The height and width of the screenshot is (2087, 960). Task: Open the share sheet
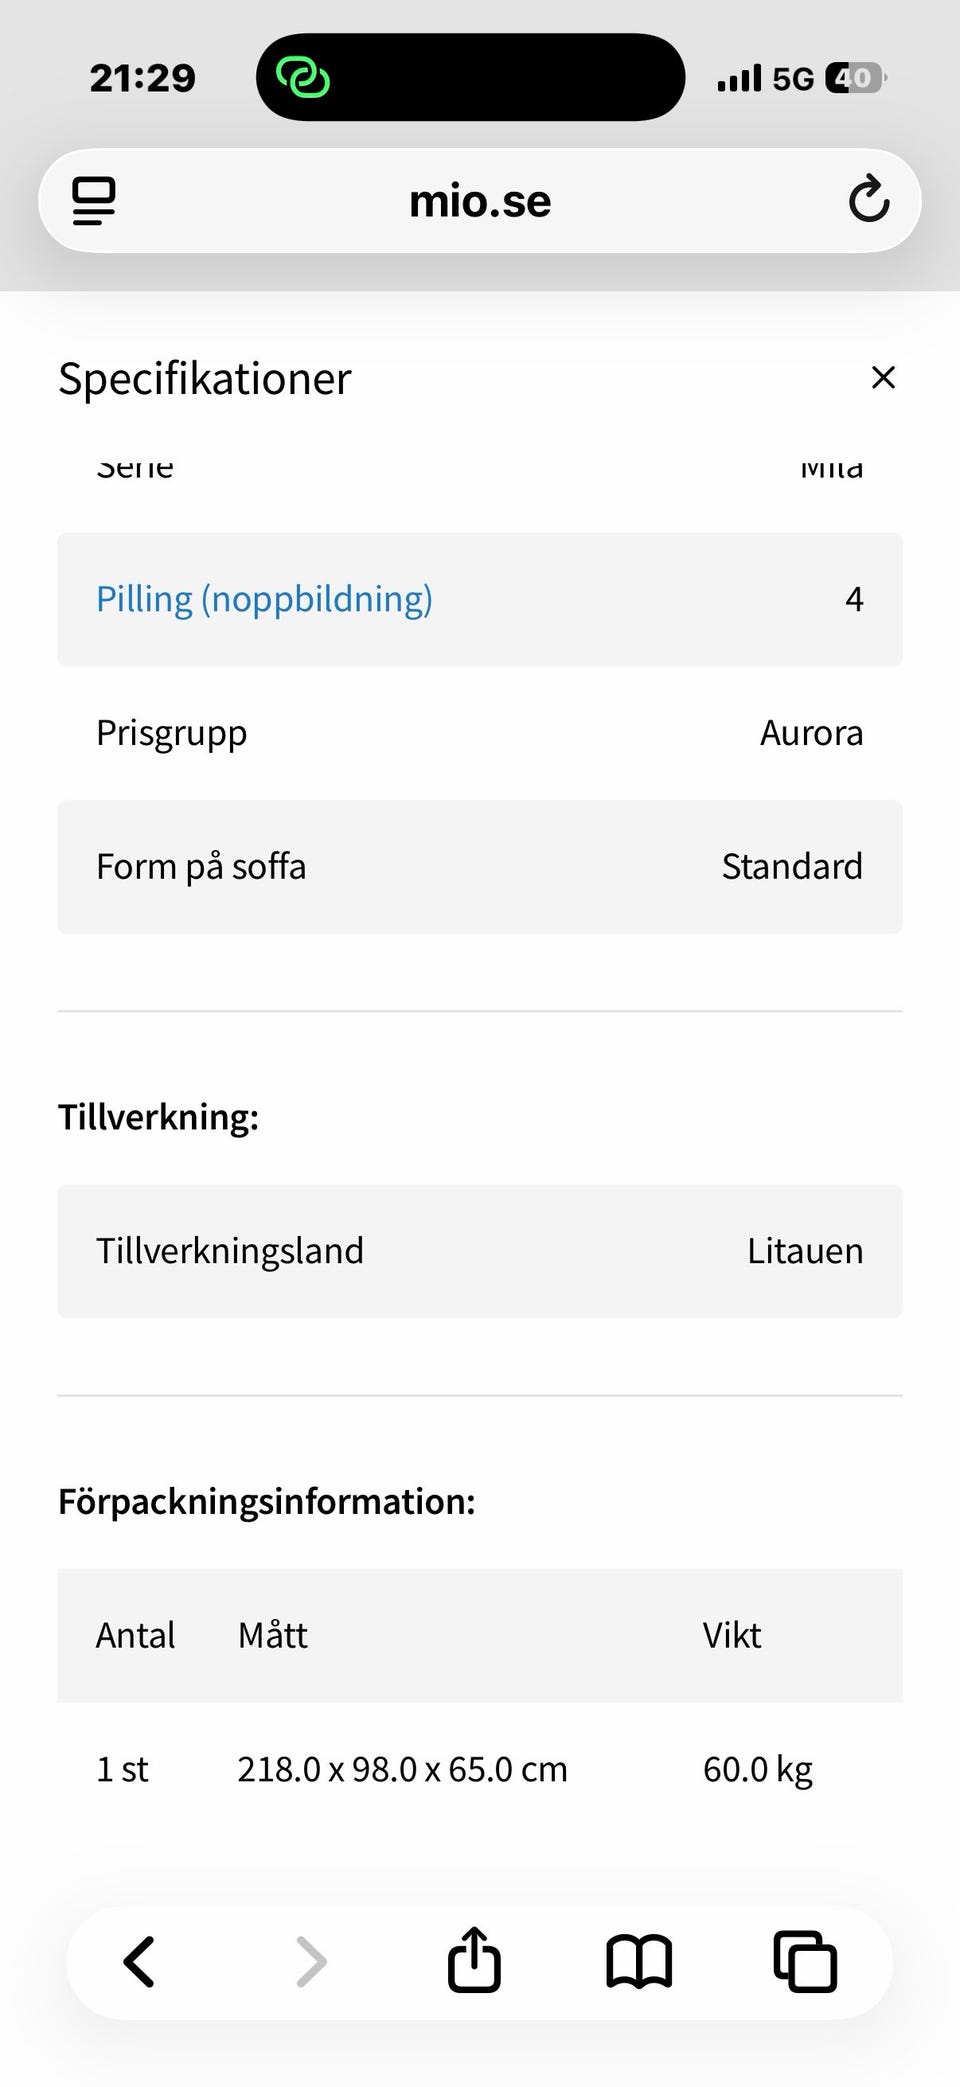pyautogui.click(x=474, y=1961)
